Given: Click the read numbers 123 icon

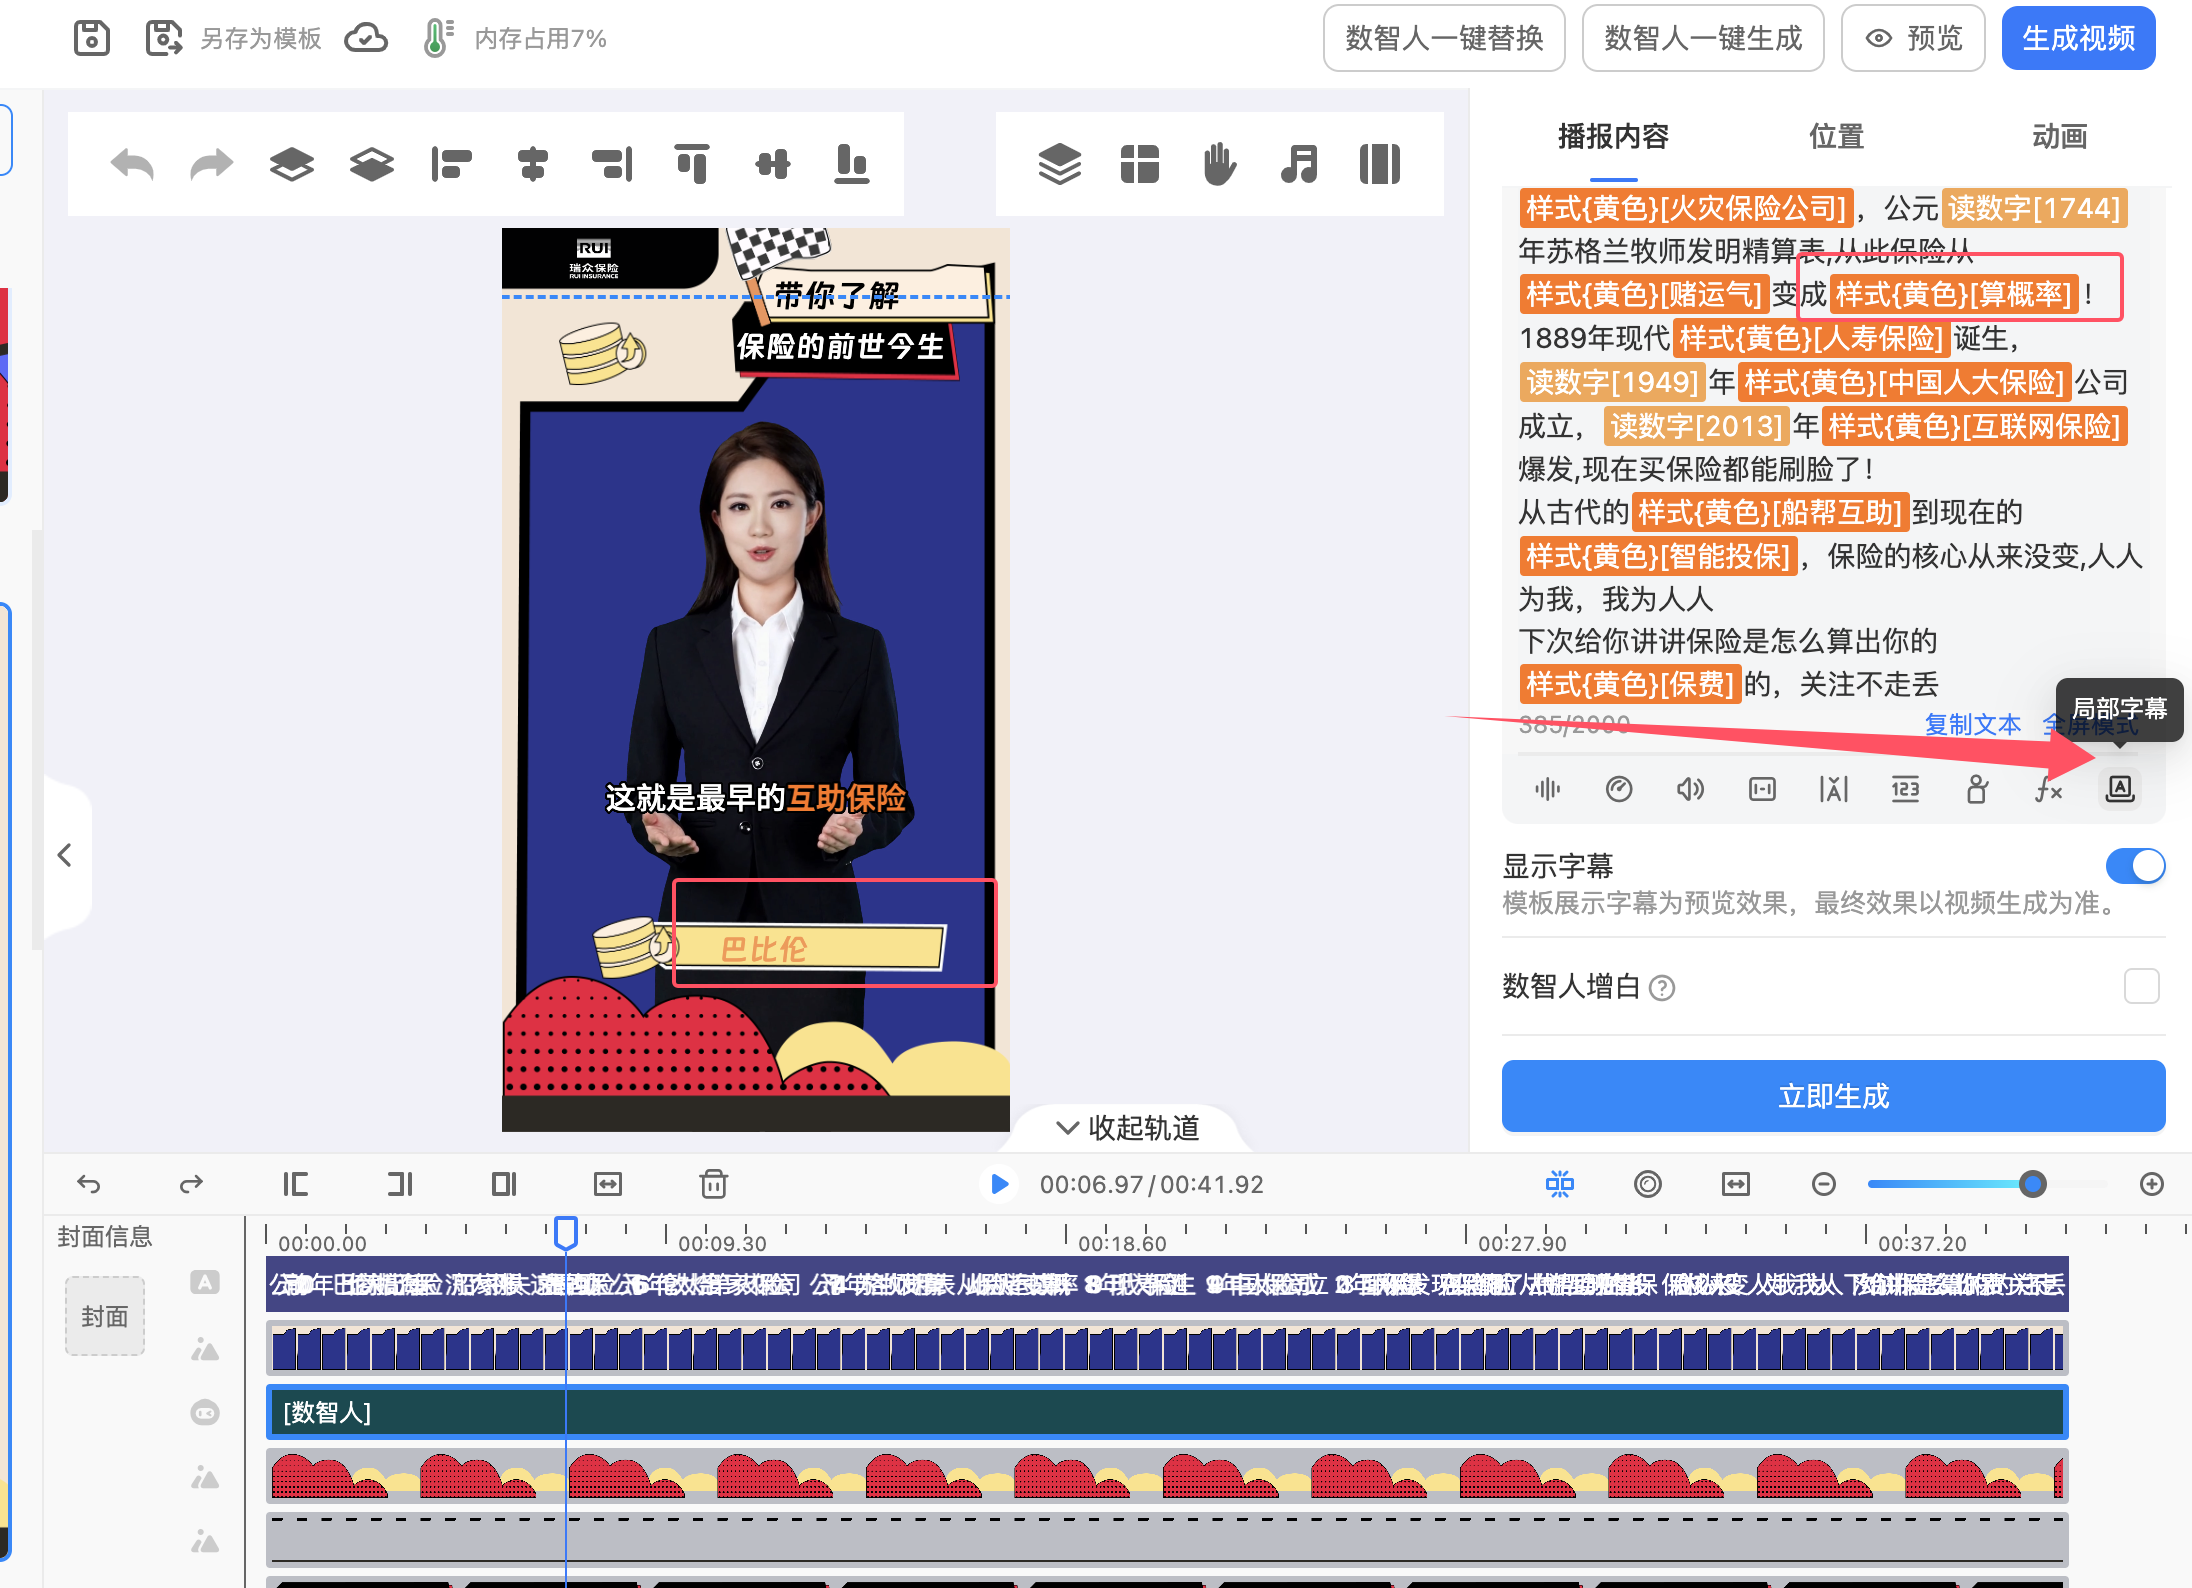Looking at the screenshot, I should 1905,789.
